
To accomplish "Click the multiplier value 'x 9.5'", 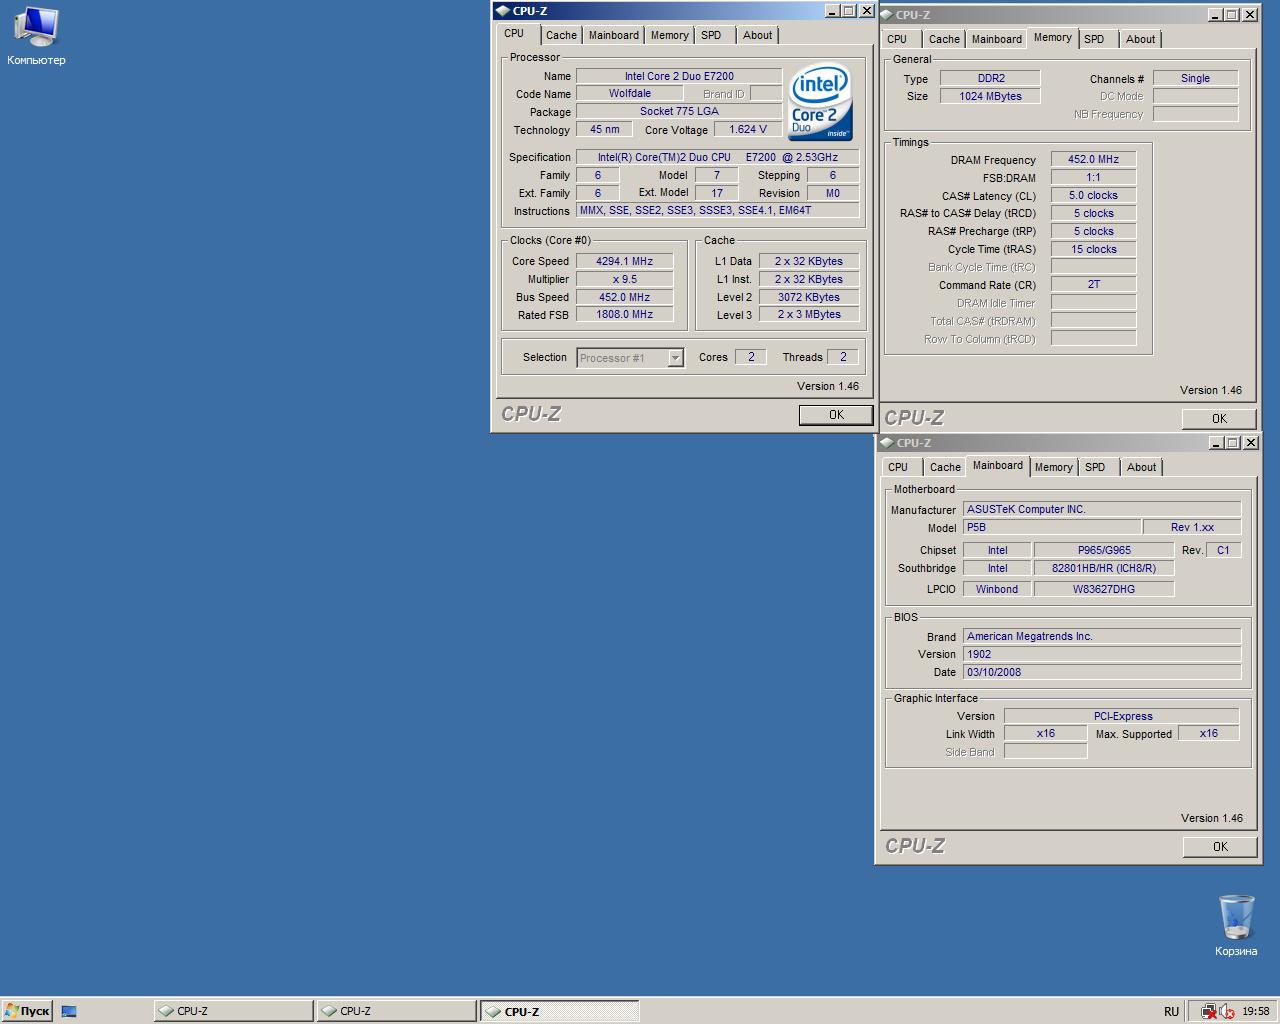I will pyautogui.click(x=624, y=279).
